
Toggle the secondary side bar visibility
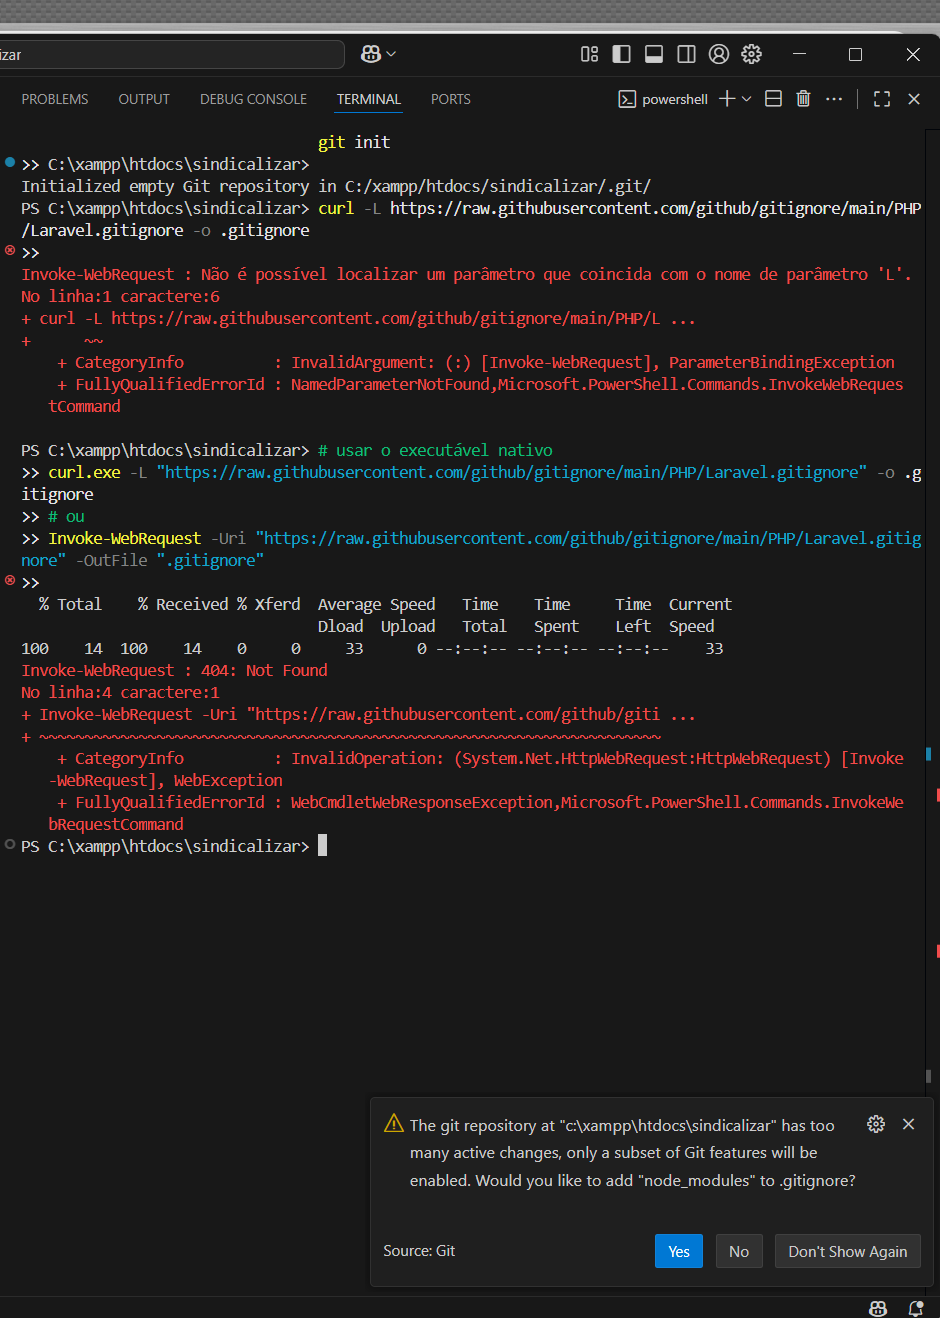[686, 54]
